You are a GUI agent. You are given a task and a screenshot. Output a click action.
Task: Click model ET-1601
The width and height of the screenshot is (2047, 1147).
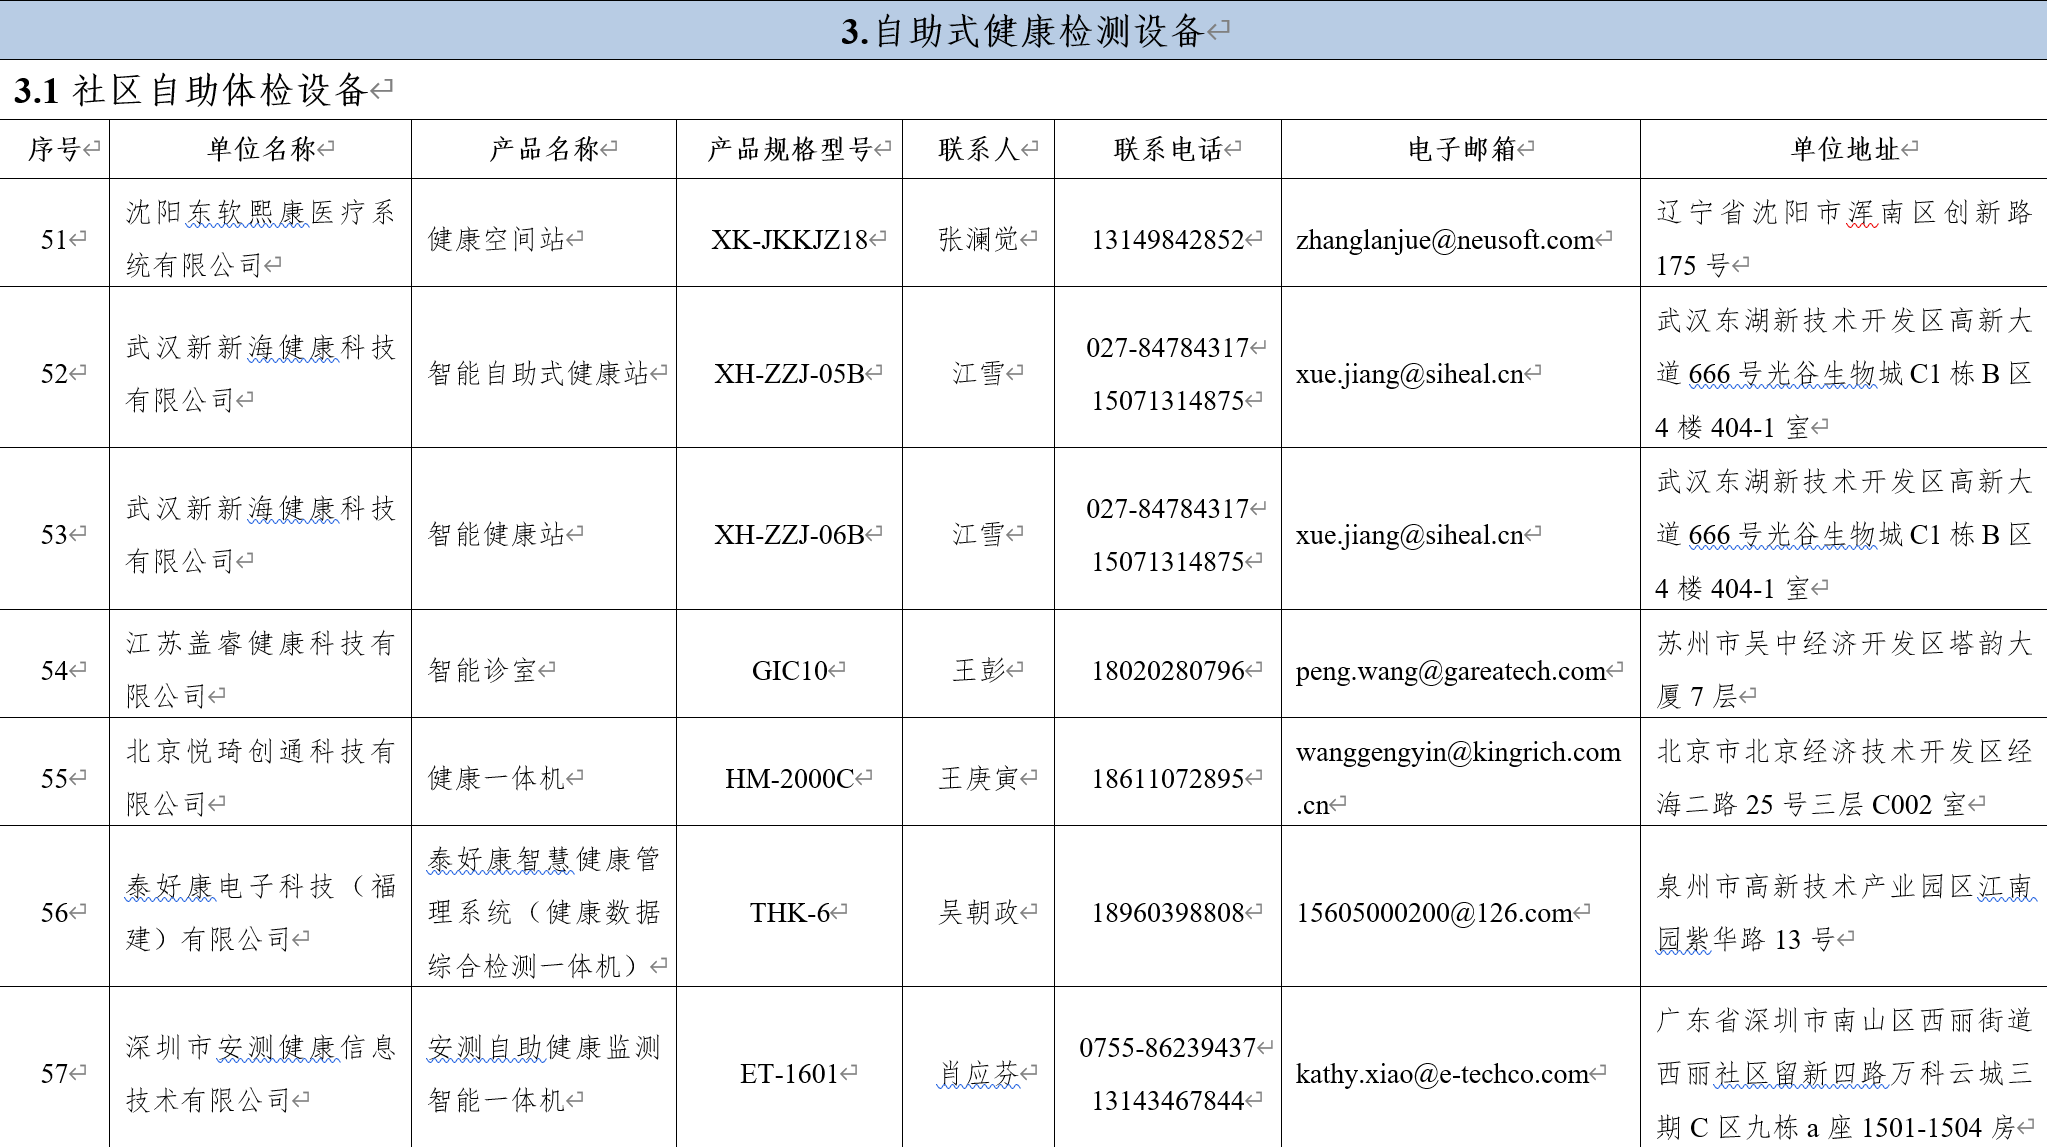790,1074
